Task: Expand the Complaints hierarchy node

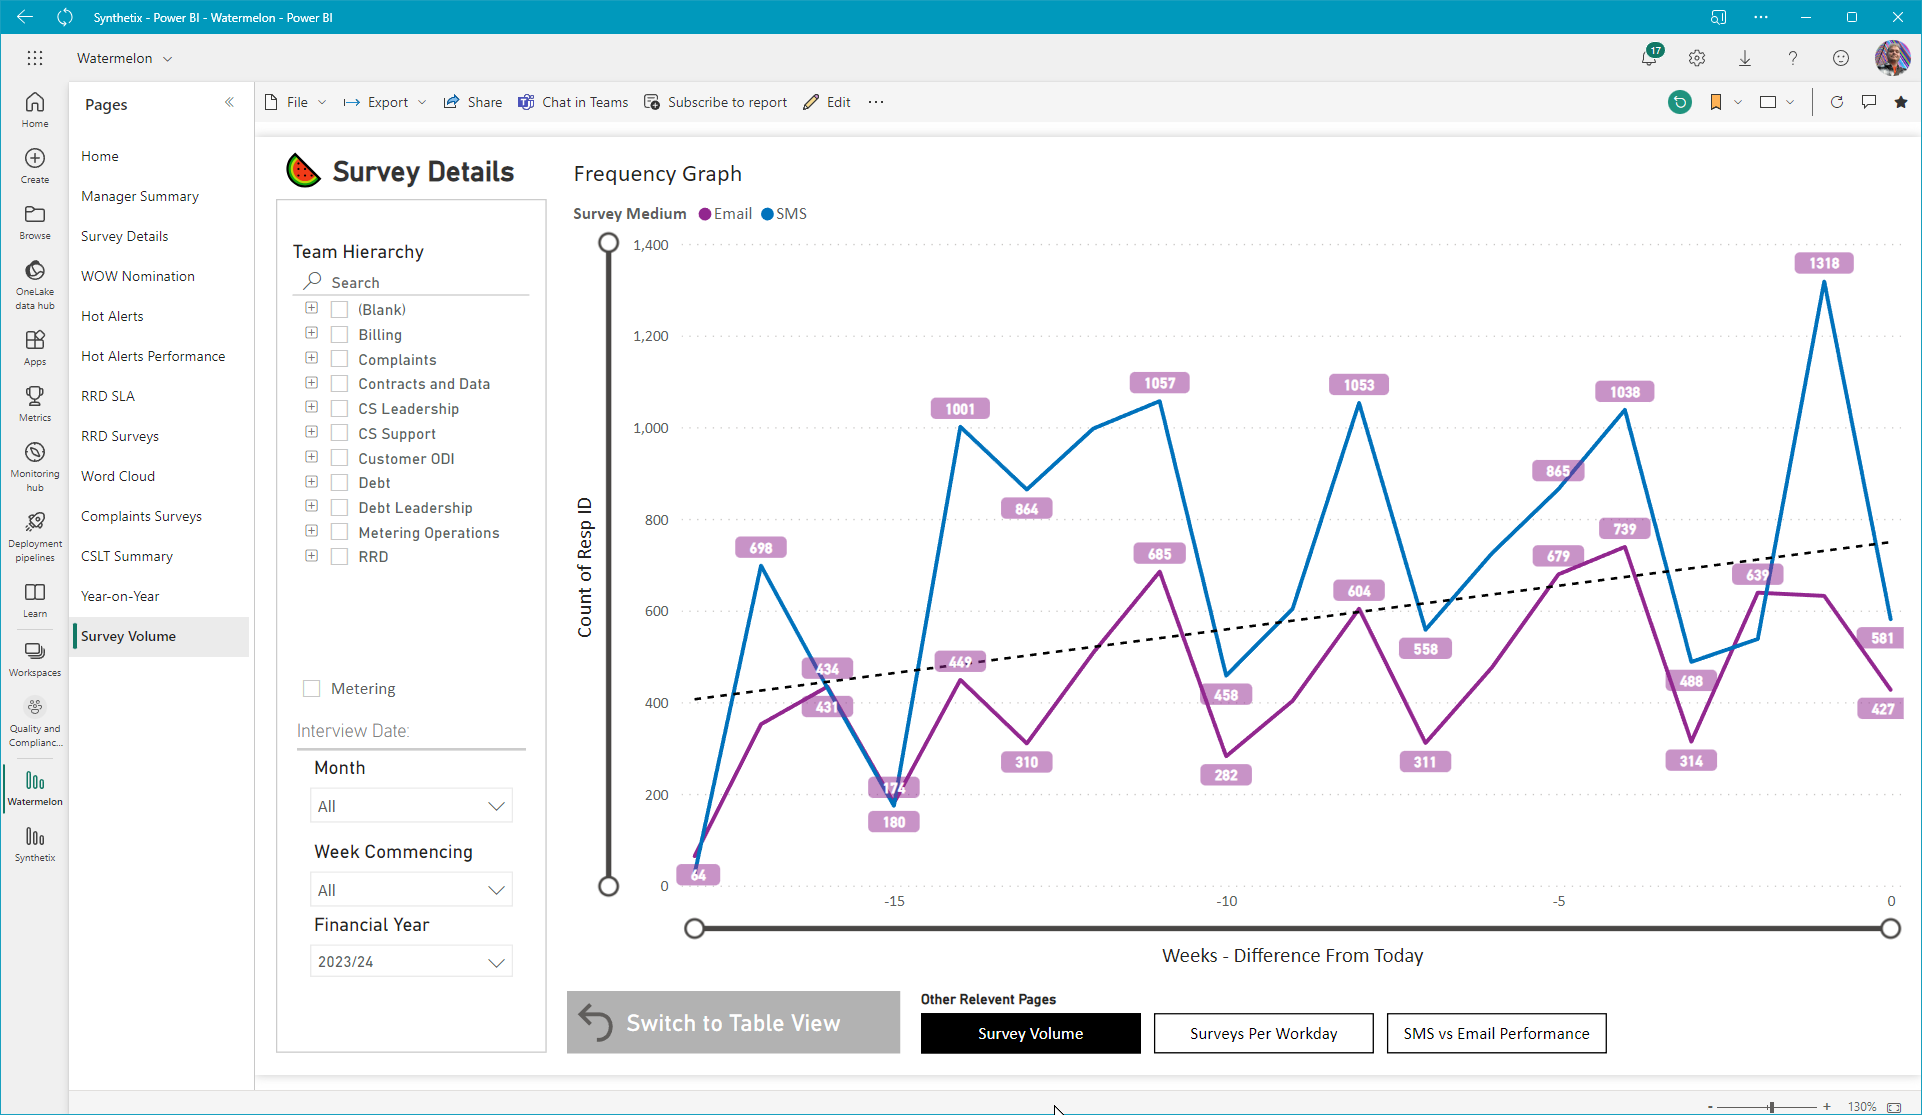Action: [x=312, y=358]
